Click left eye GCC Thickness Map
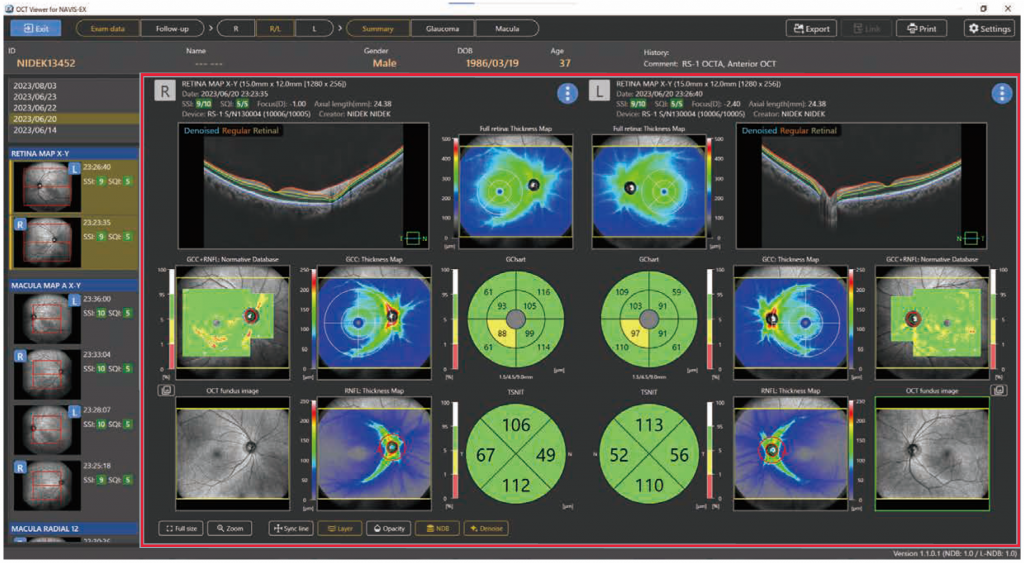 (790, 323)
